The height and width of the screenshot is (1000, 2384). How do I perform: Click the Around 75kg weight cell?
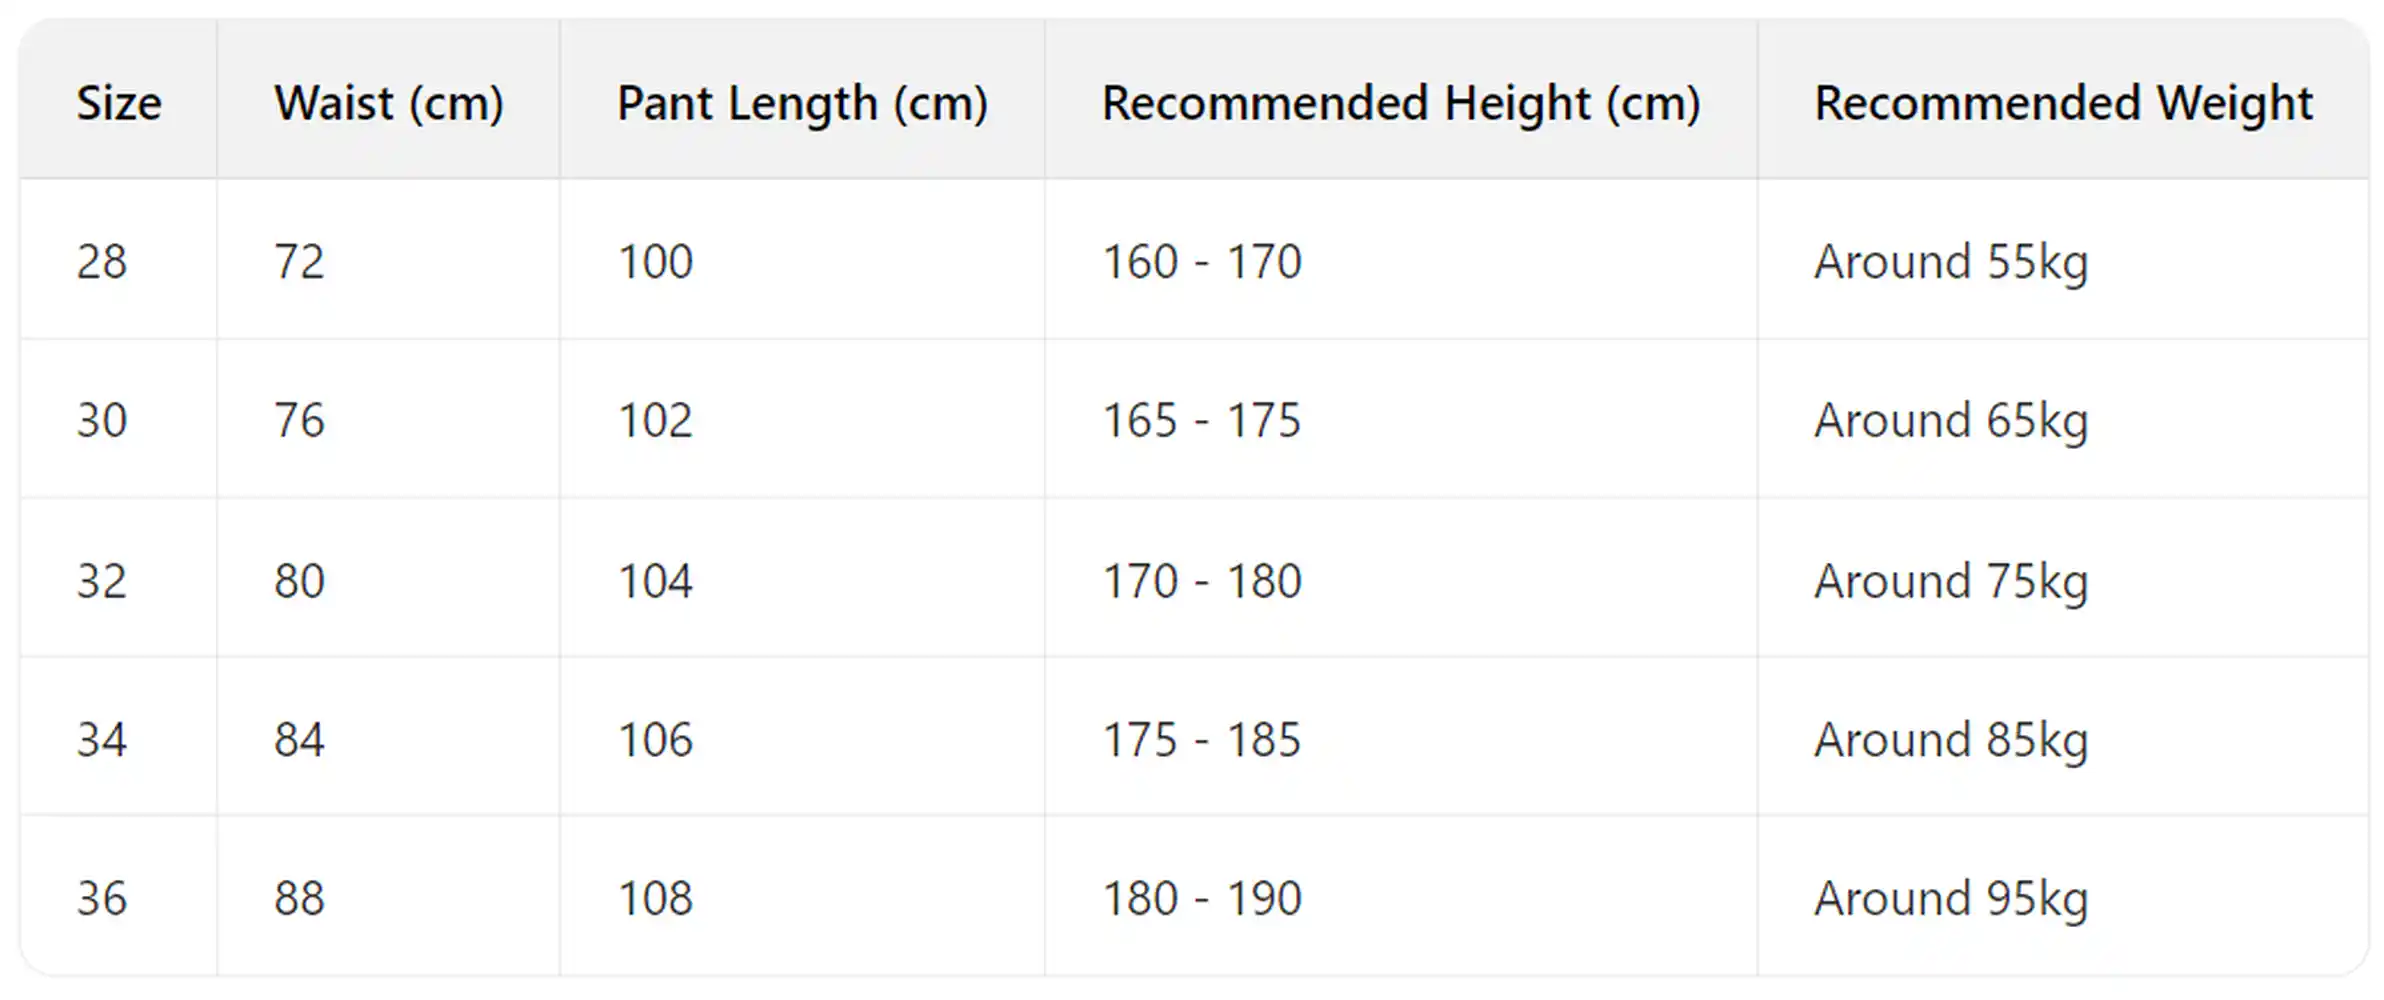point(1951,581)
